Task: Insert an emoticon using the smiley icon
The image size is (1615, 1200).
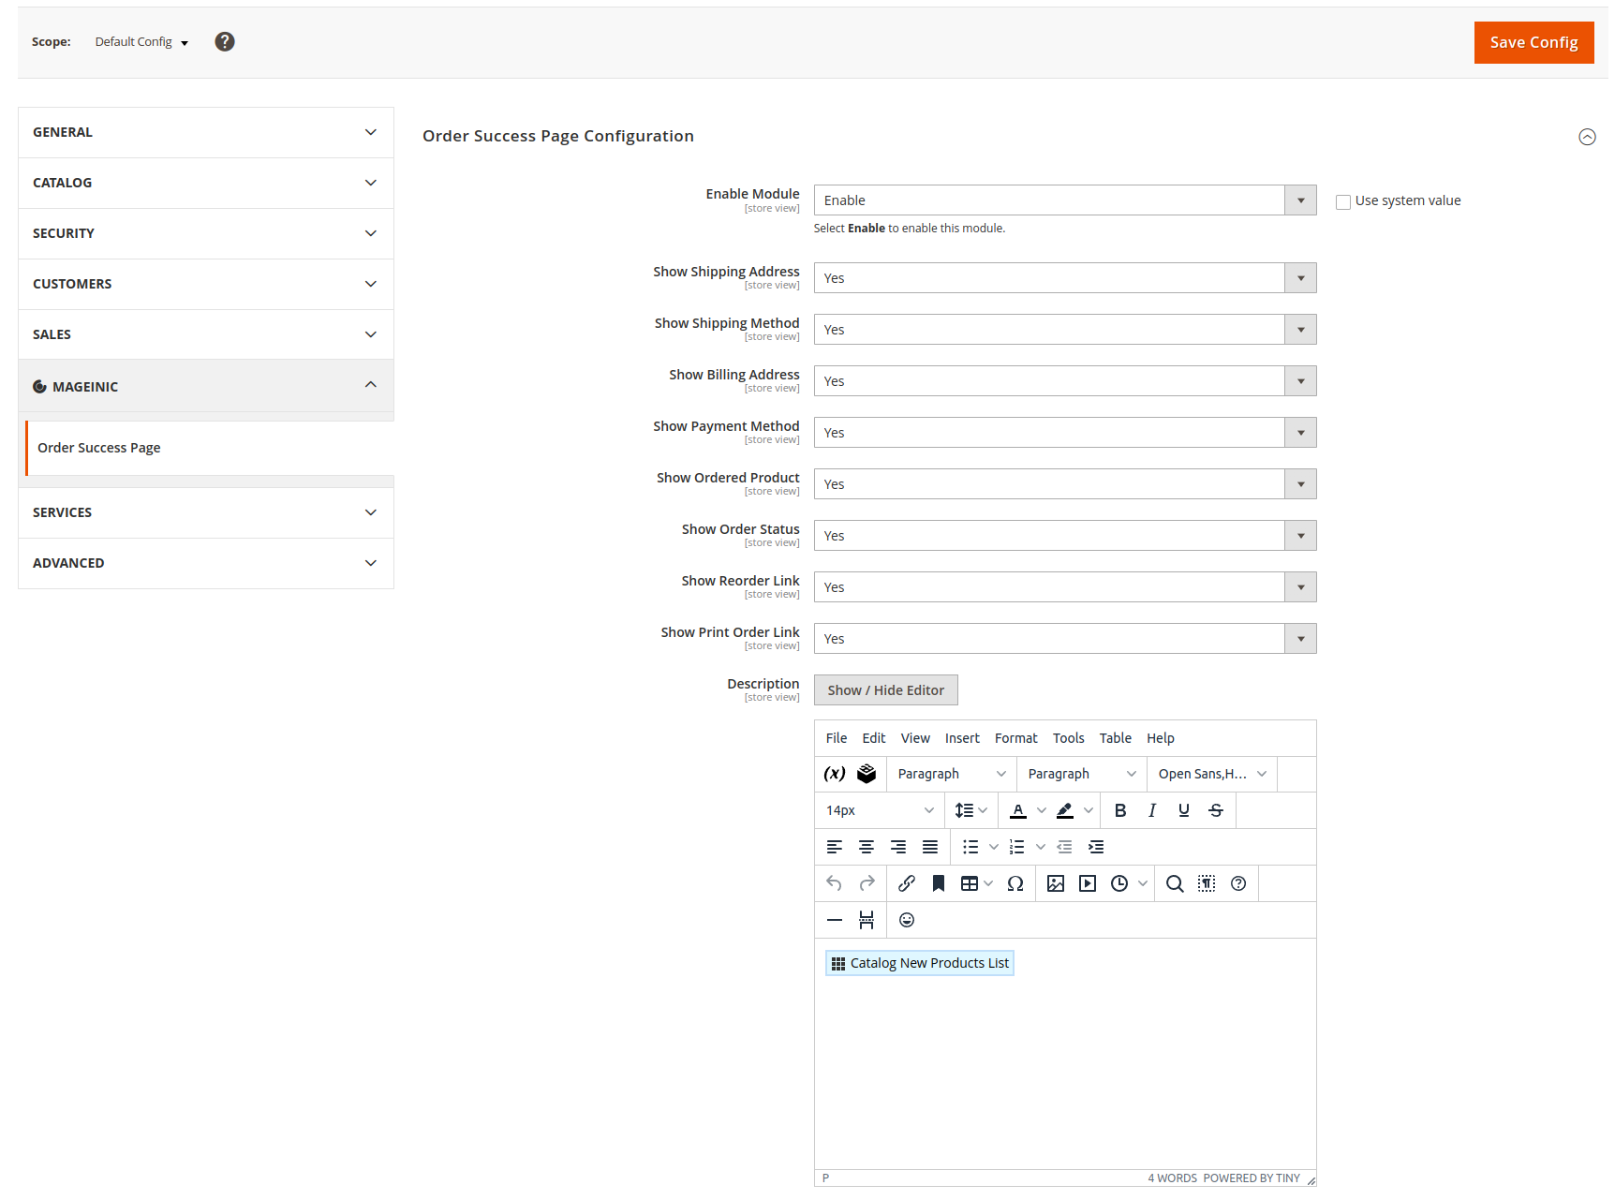Action: tap(906, 920)
